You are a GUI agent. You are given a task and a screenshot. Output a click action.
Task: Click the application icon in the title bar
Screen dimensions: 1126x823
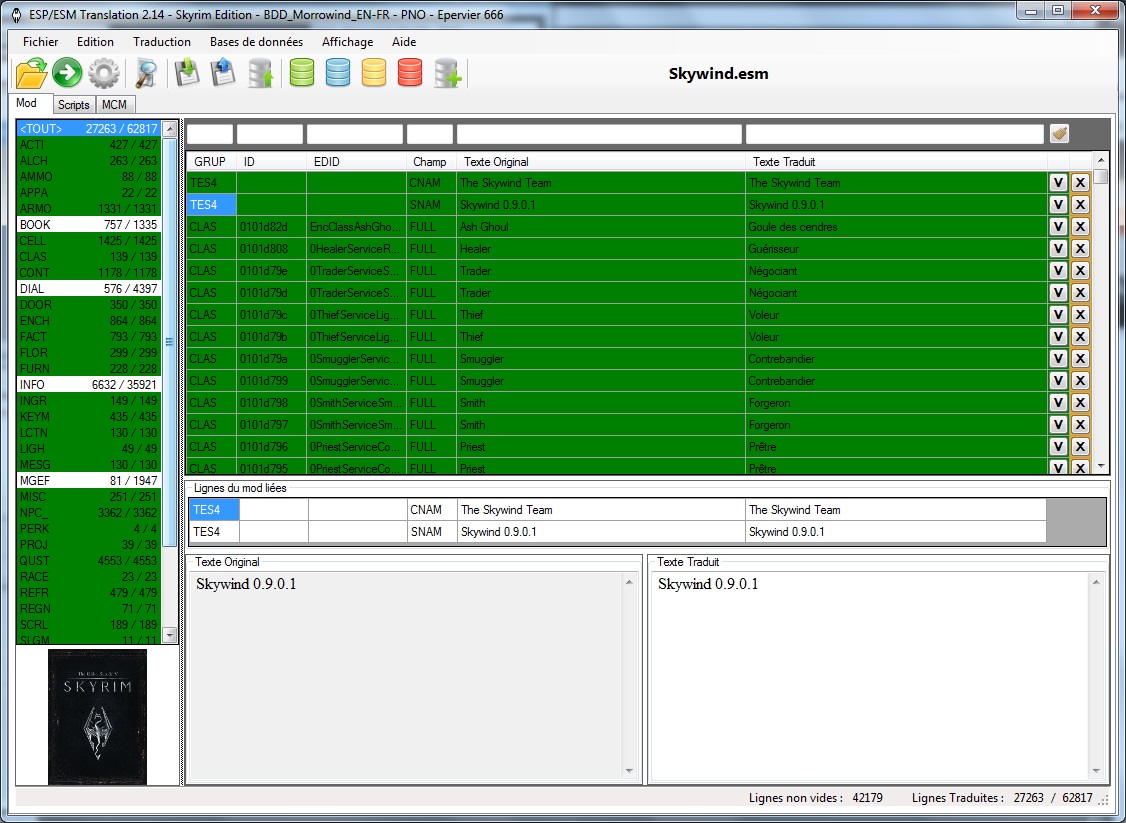pos(16,15)
